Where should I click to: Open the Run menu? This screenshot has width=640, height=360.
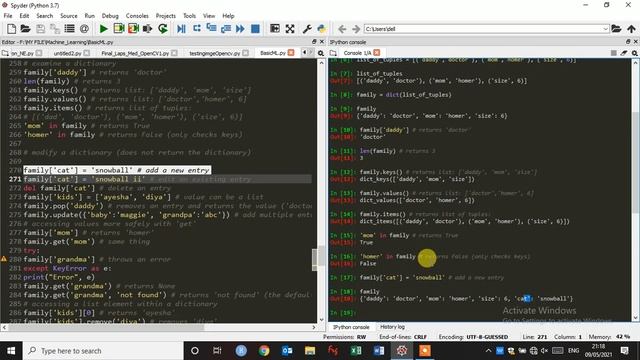point(89,16)
